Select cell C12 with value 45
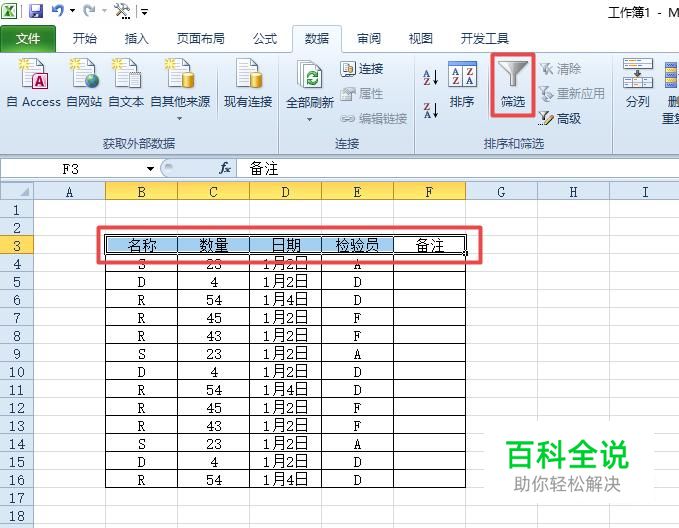This screenshot has height=528, width=679. pos(213,408)
